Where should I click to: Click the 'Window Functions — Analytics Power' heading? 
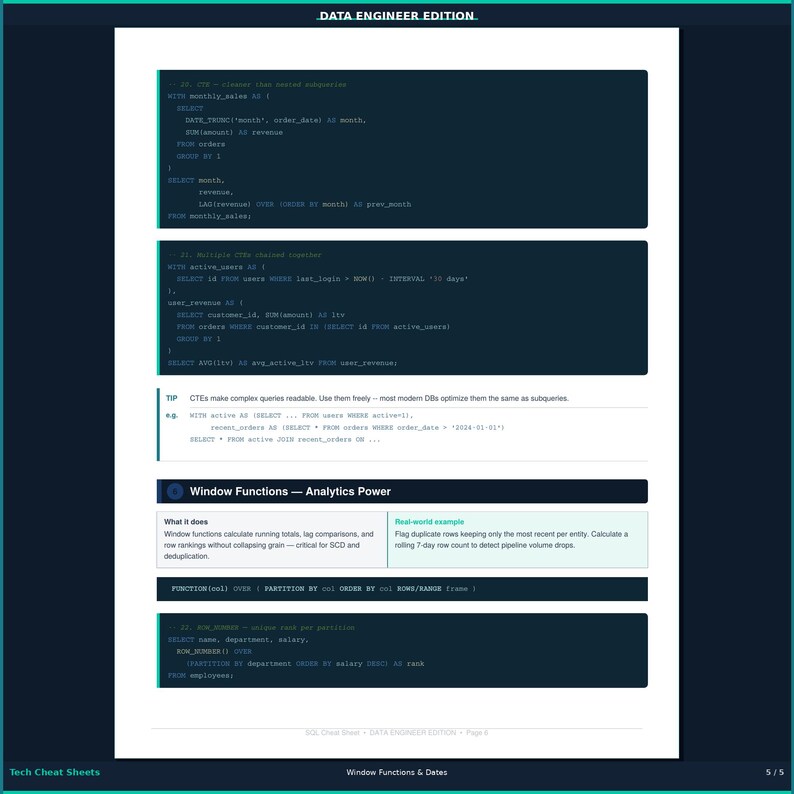click(290, 491)
